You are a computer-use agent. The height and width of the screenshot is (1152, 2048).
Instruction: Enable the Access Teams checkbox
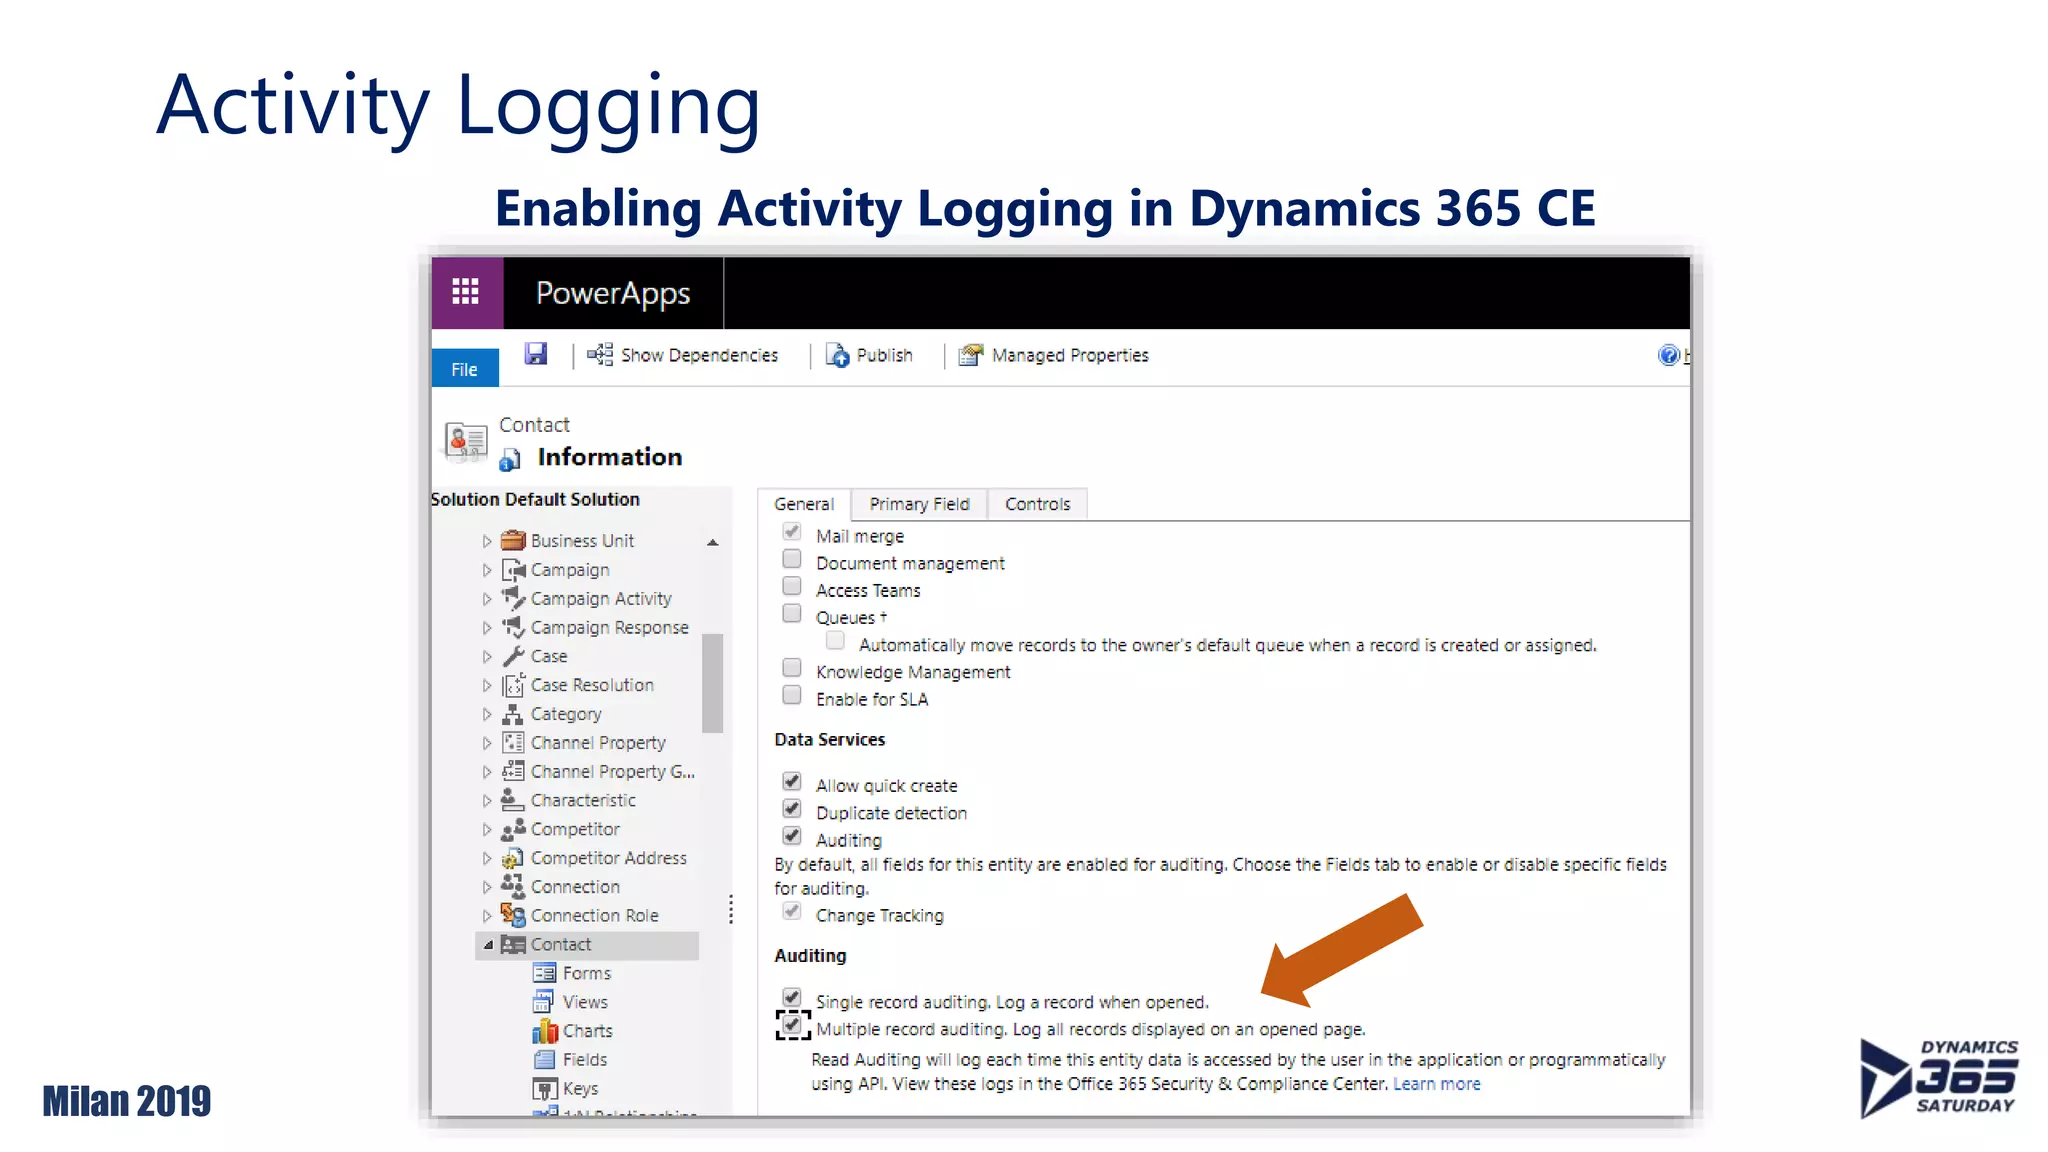pyautogui.click(x=792, y=586)
